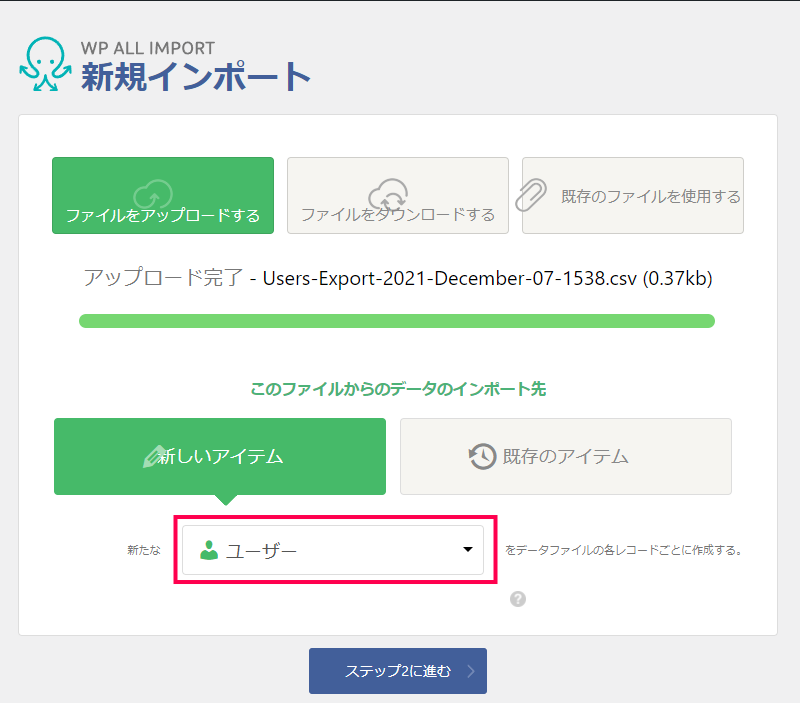This screenshot has width=800, height=703.
Task: Click the cloud download icon
Action: coord(388,194)
